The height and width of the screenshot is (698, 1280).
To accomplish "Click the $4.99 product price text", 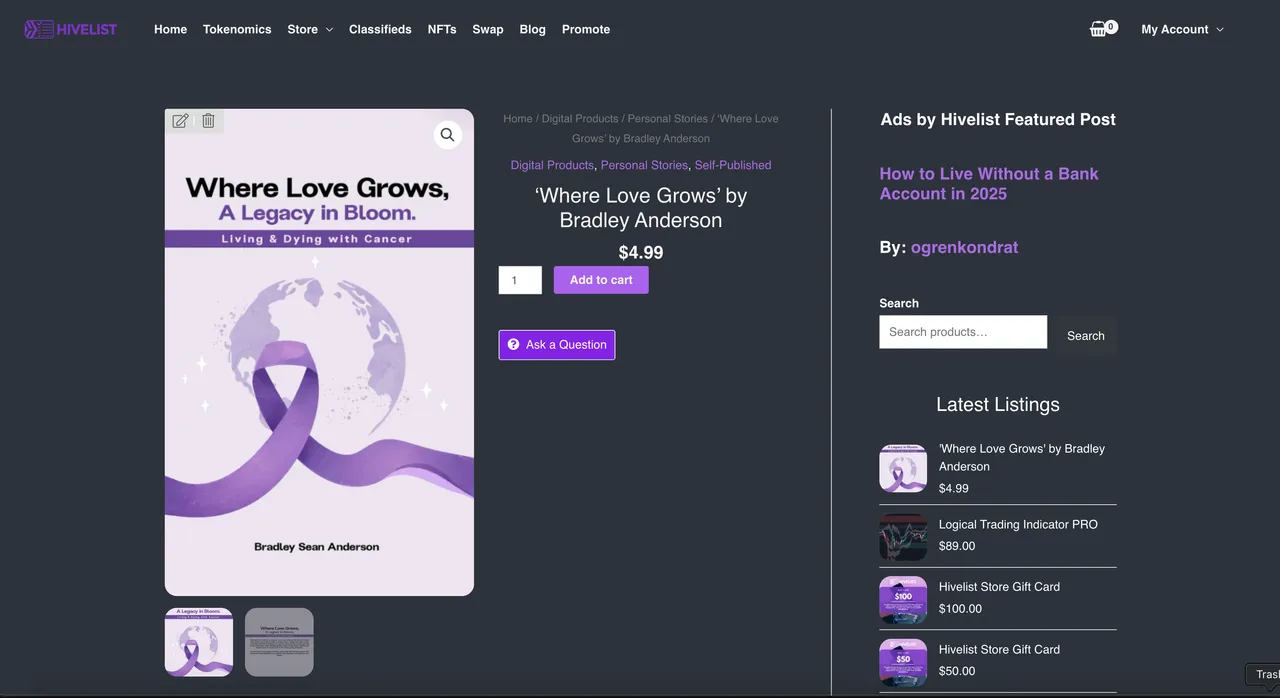I will tap(641, 253).
